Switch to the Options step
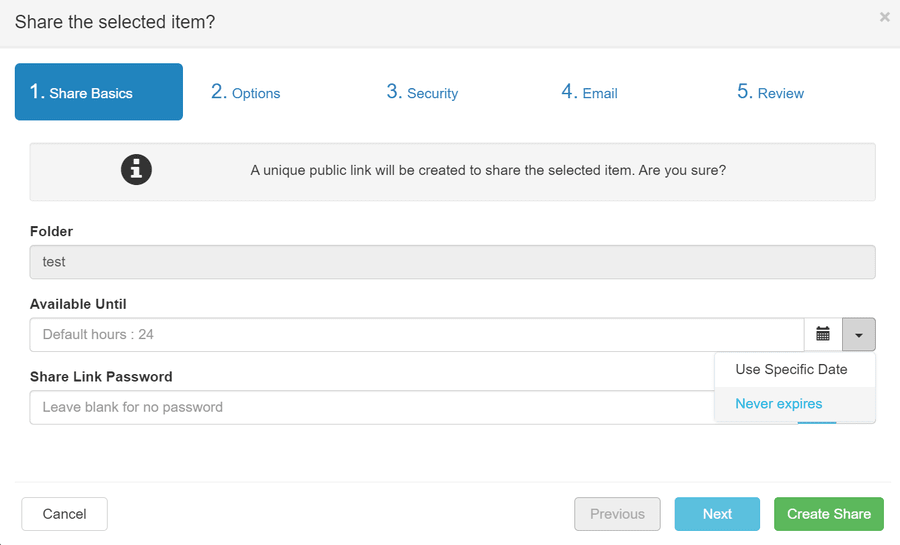The width and height of the screenshot is (900, 545). 246,92
